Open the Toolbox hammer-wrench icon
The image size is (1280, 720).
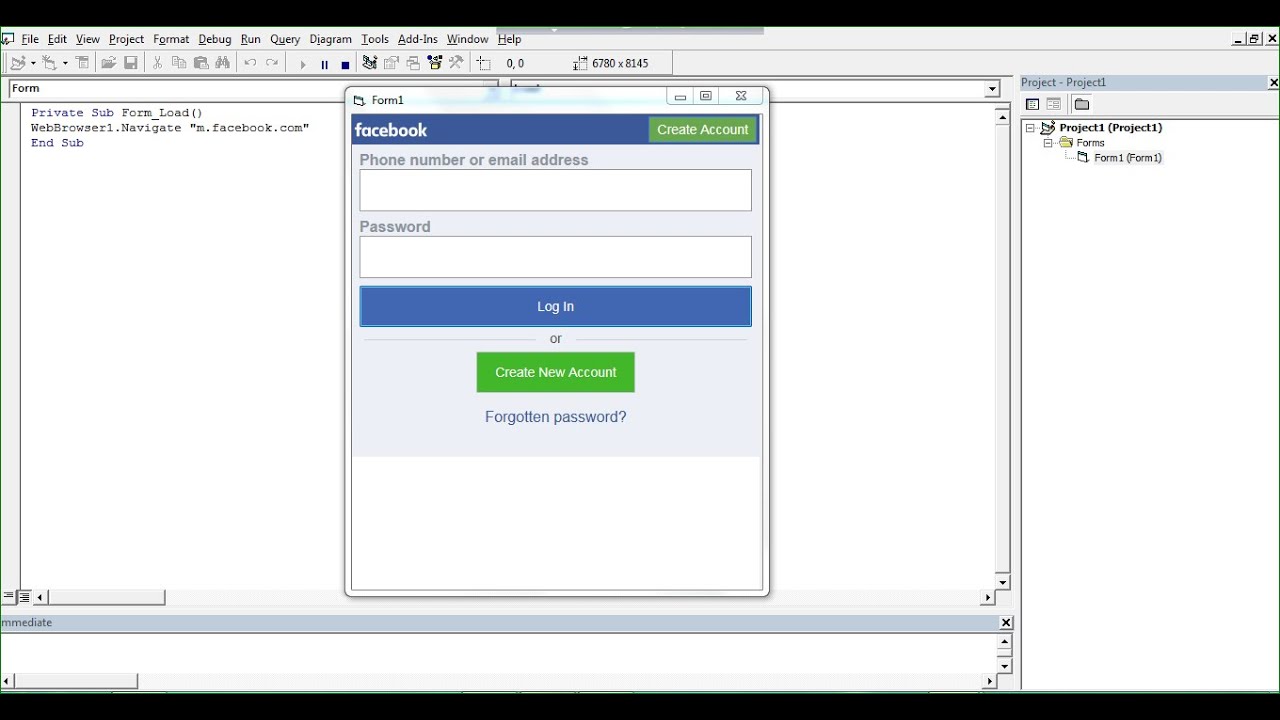coord(457,63)
